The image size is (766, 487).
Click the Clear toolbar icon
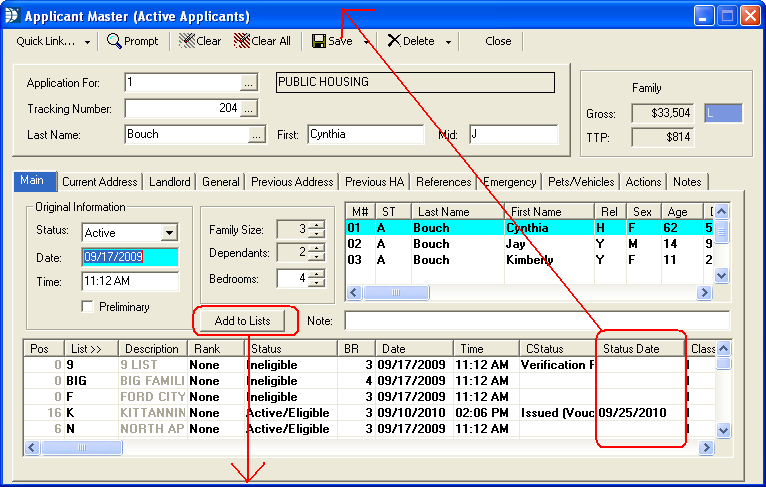click(187, 41)
